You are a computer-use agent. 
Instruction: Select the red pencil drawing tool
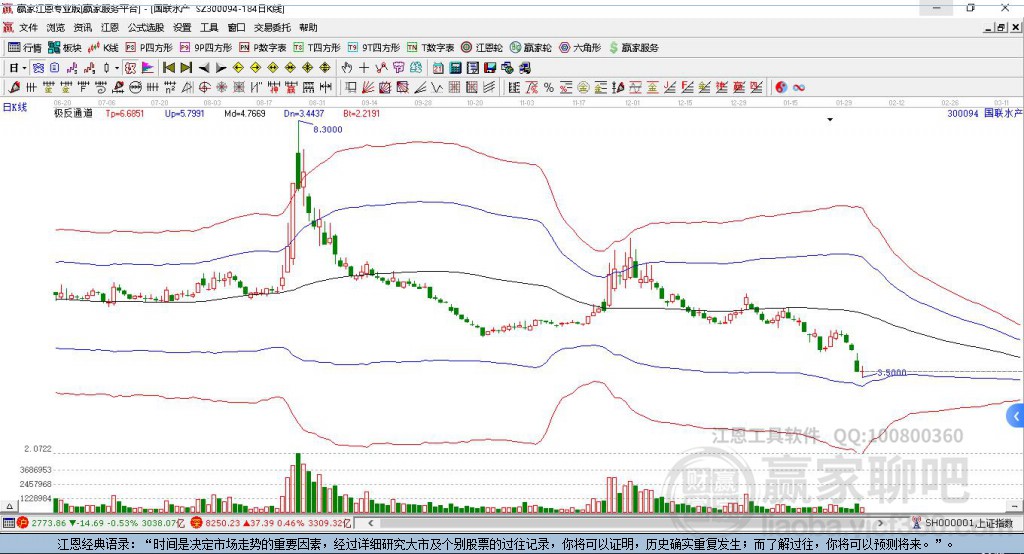coord(14,87)
